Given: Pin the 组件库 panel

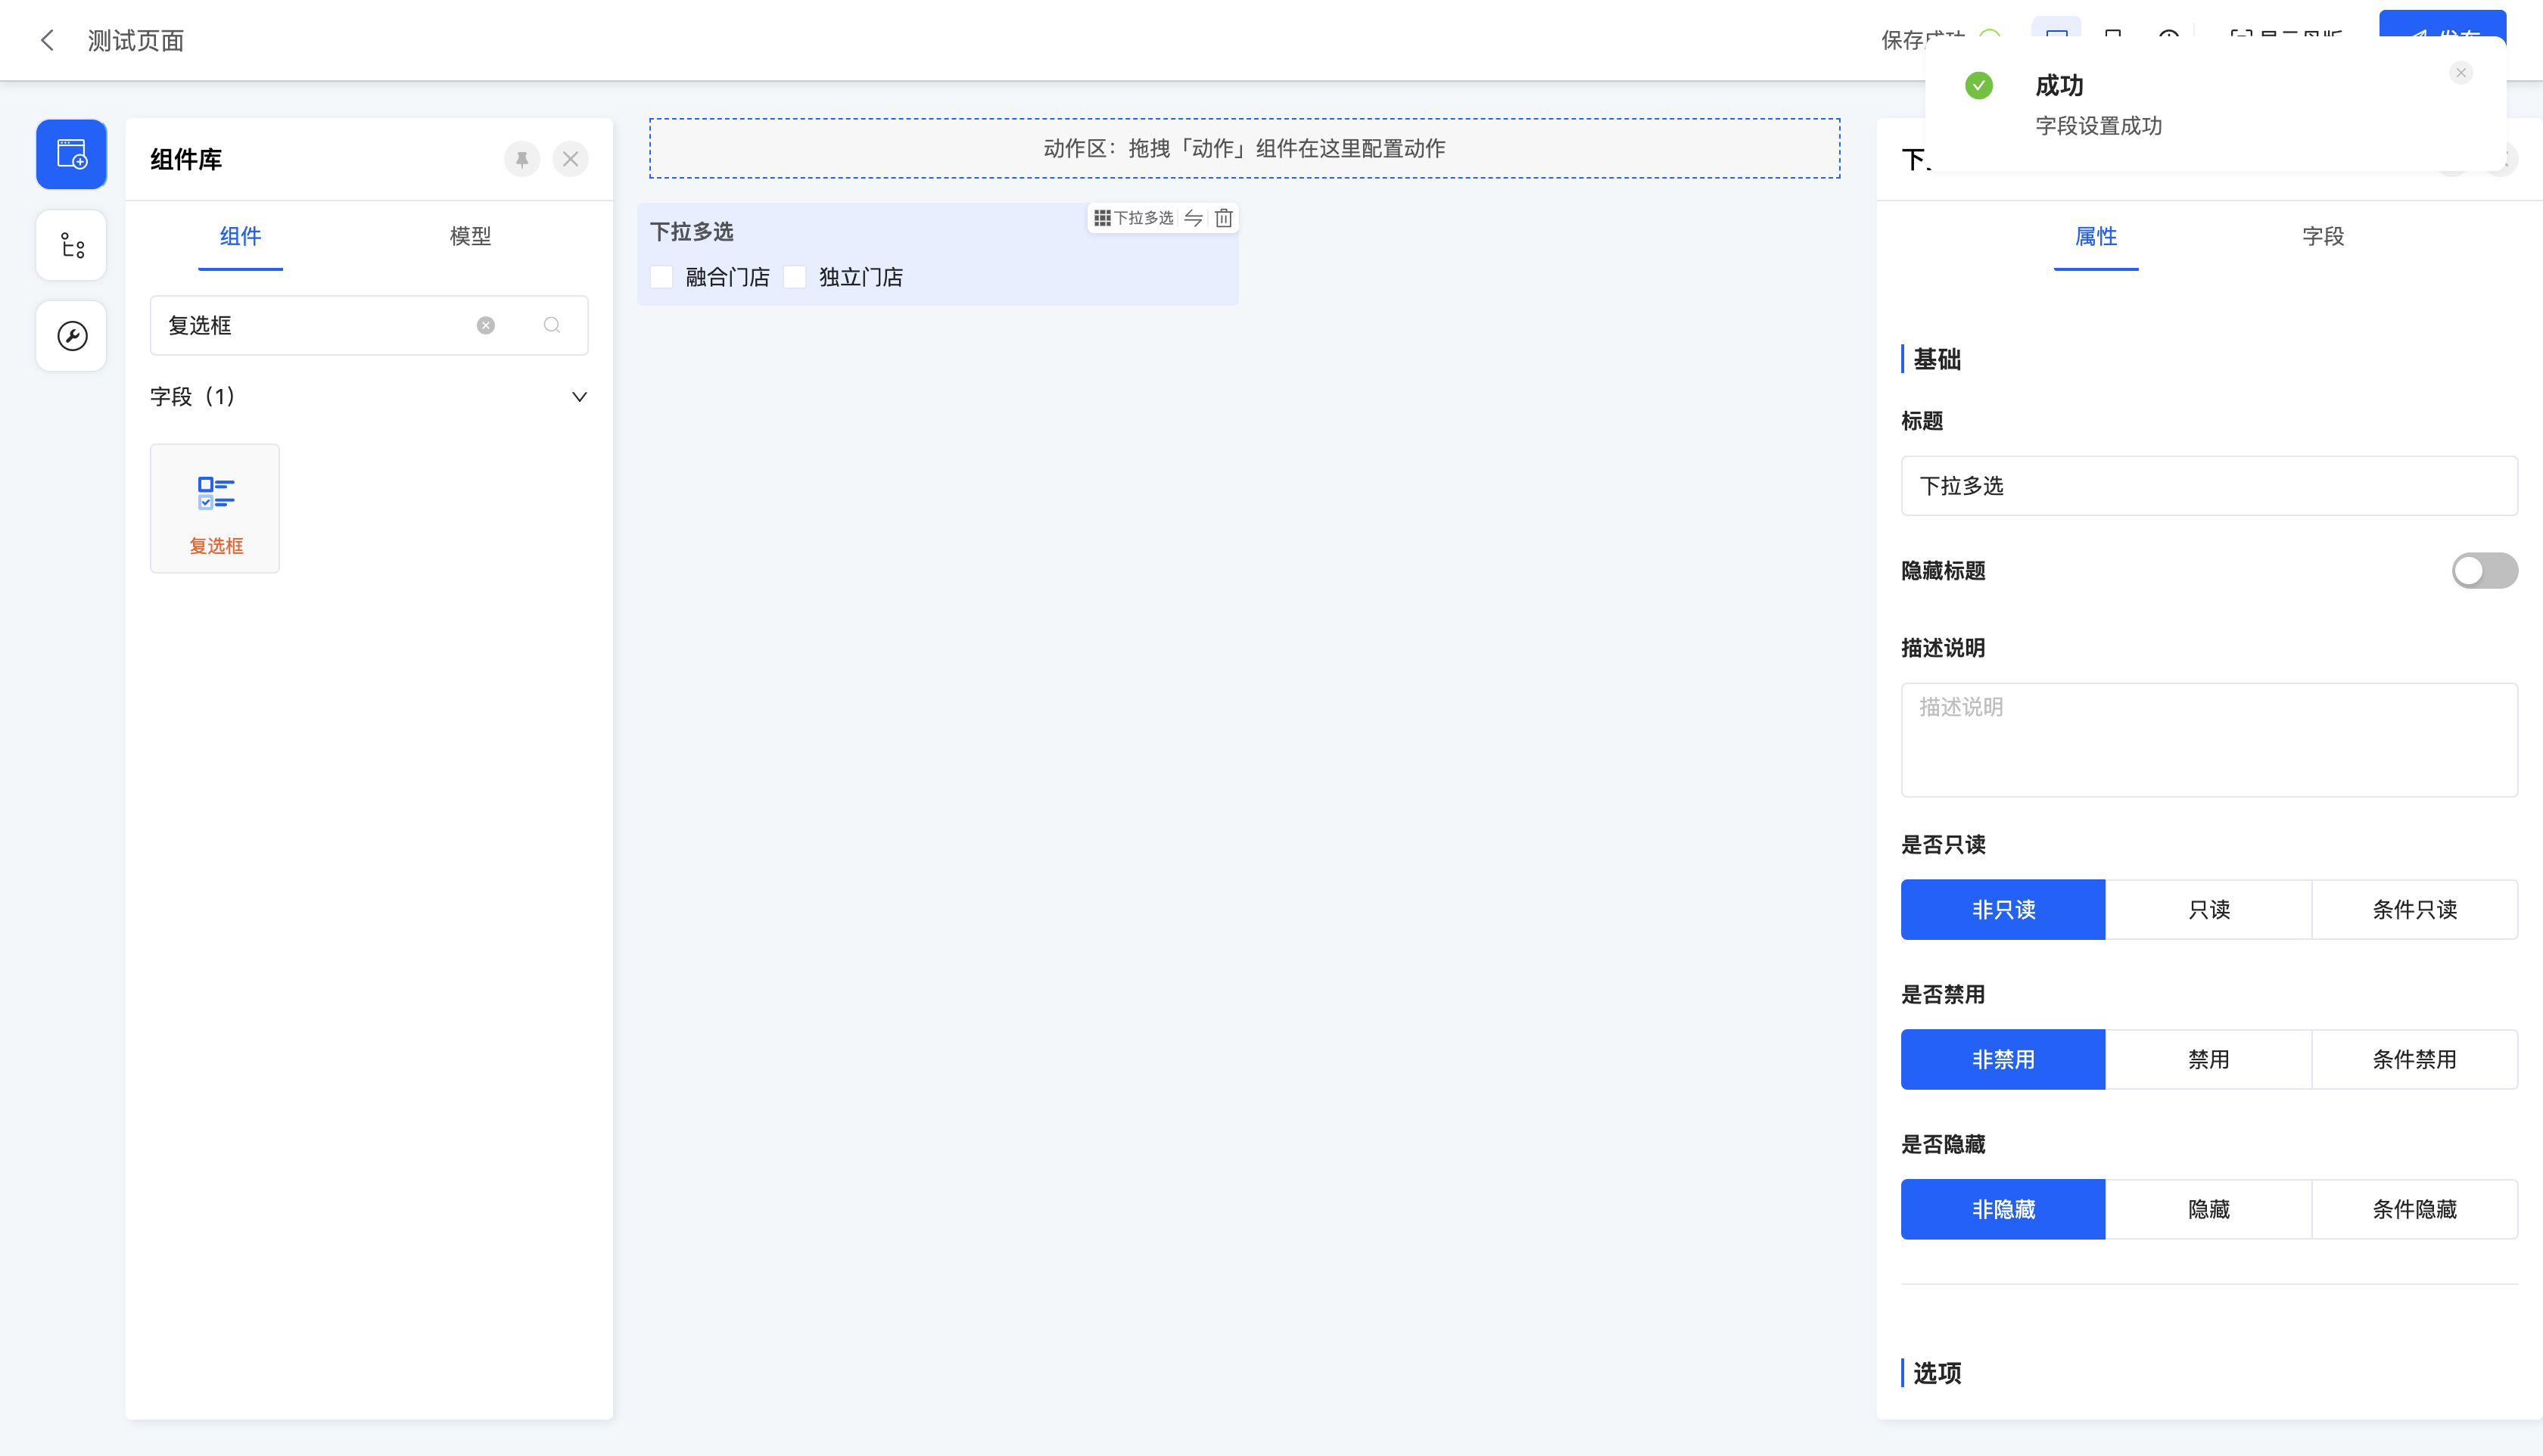Looking at the screenshot, I should coord(521,159).
